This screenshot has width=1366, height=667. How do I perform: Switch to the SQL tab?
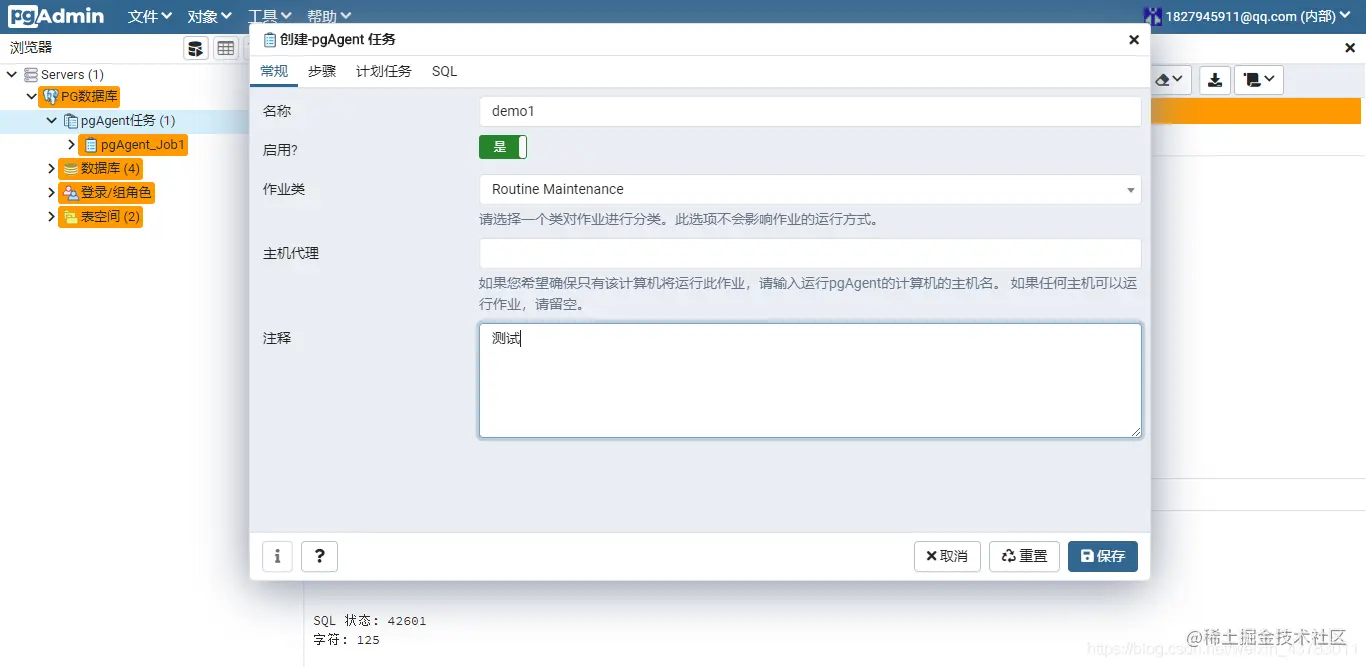click(x=443, y=71)
